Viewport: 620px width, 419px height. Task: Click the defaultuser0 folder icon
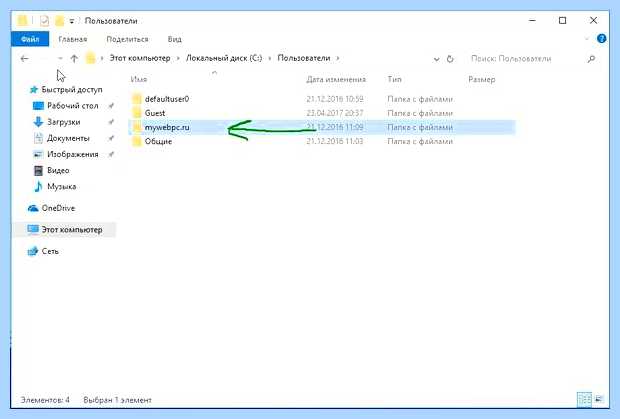coord(137,99)
